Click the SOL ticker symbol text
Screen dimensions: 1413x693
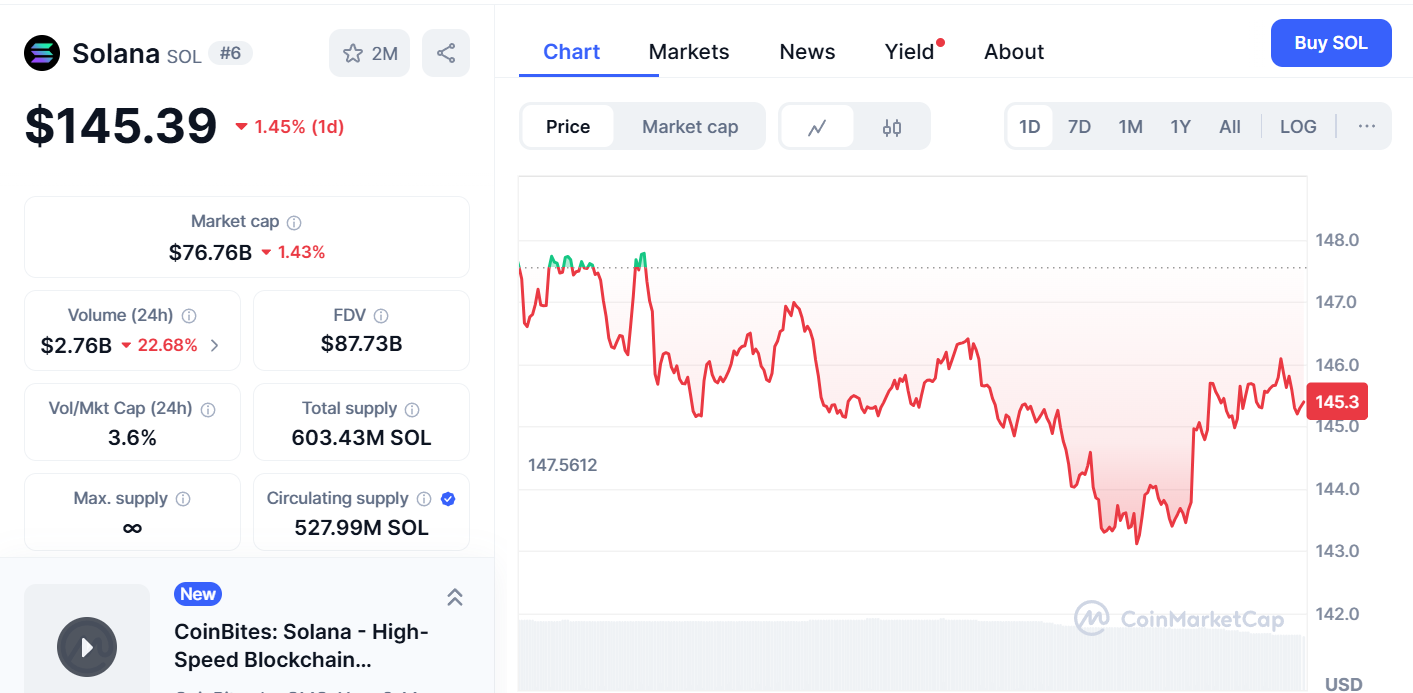point(184,56)
